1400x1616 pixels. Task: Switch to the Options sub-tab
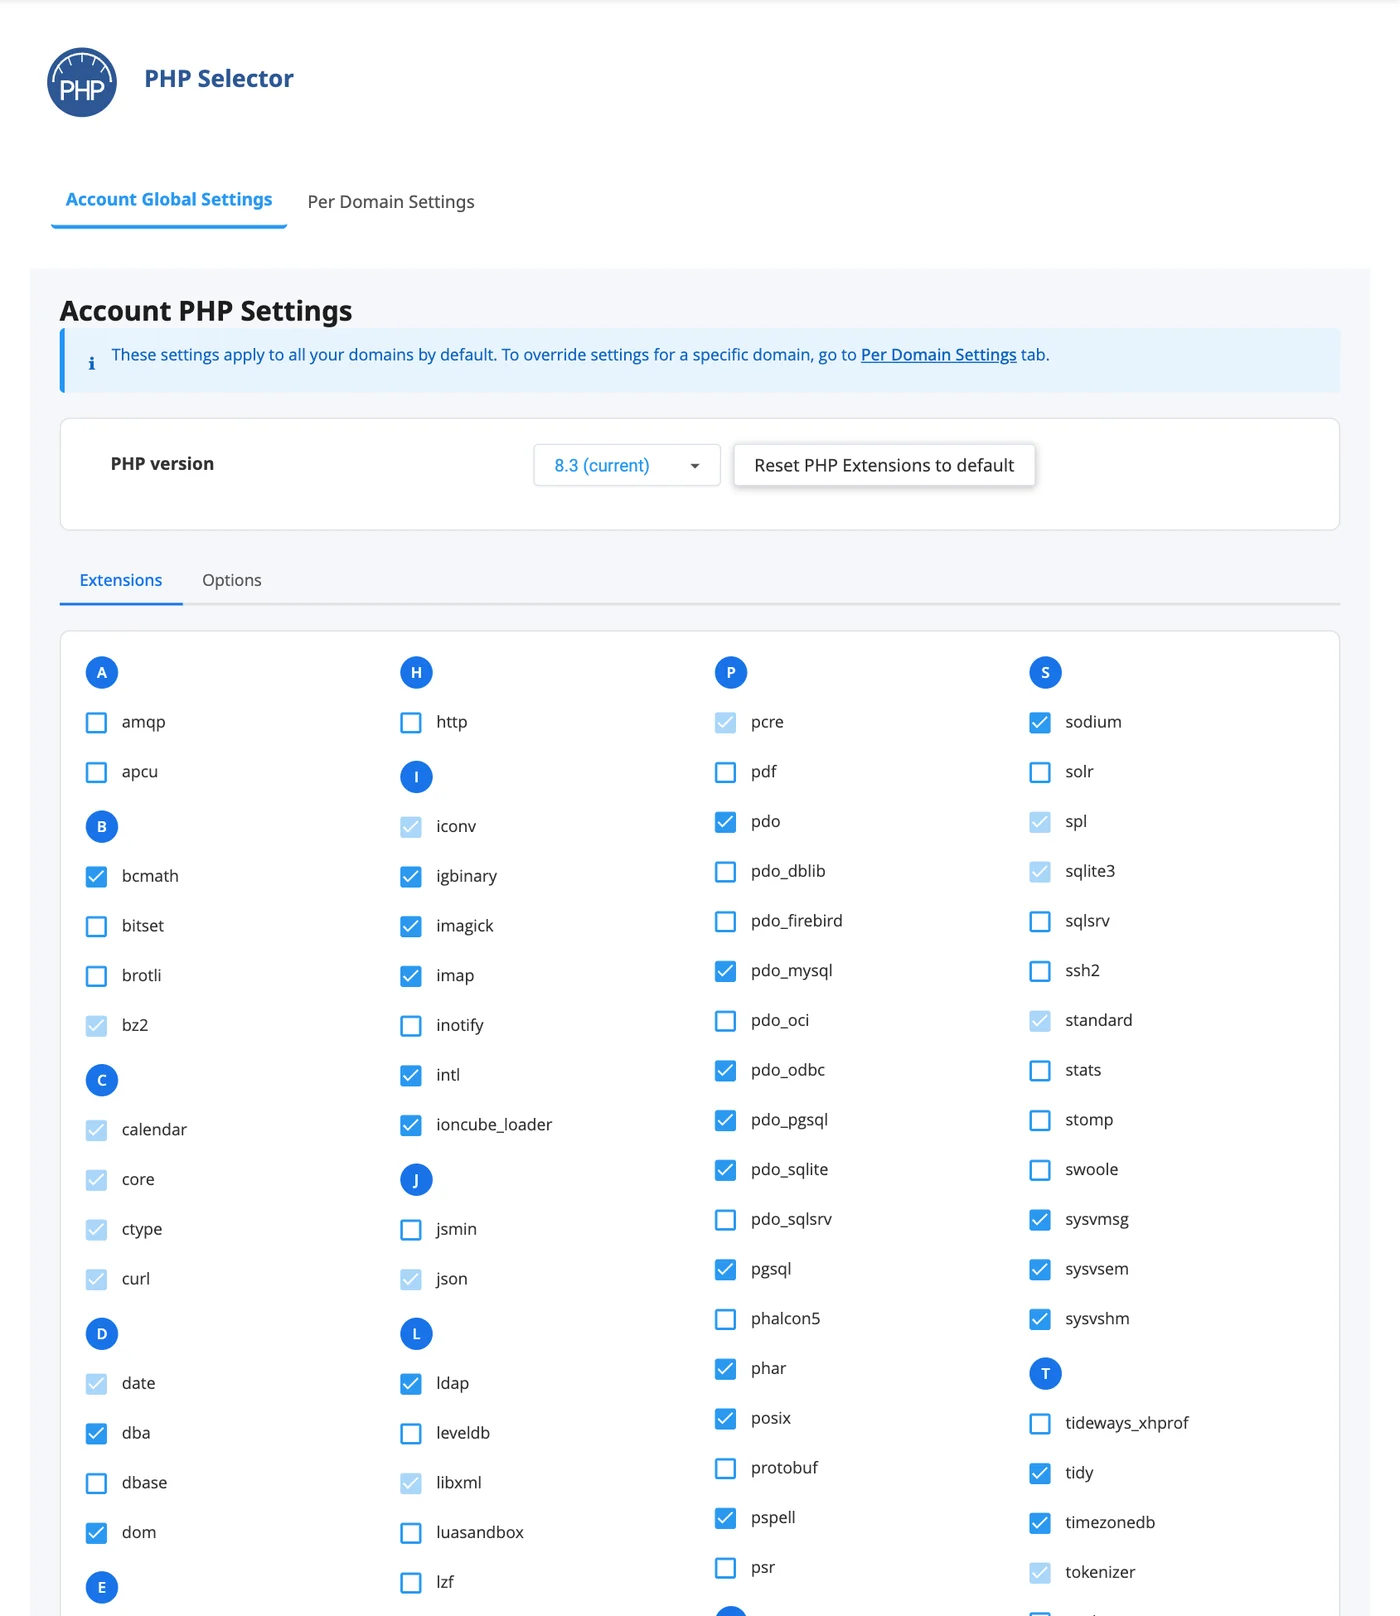click(232, 581)
